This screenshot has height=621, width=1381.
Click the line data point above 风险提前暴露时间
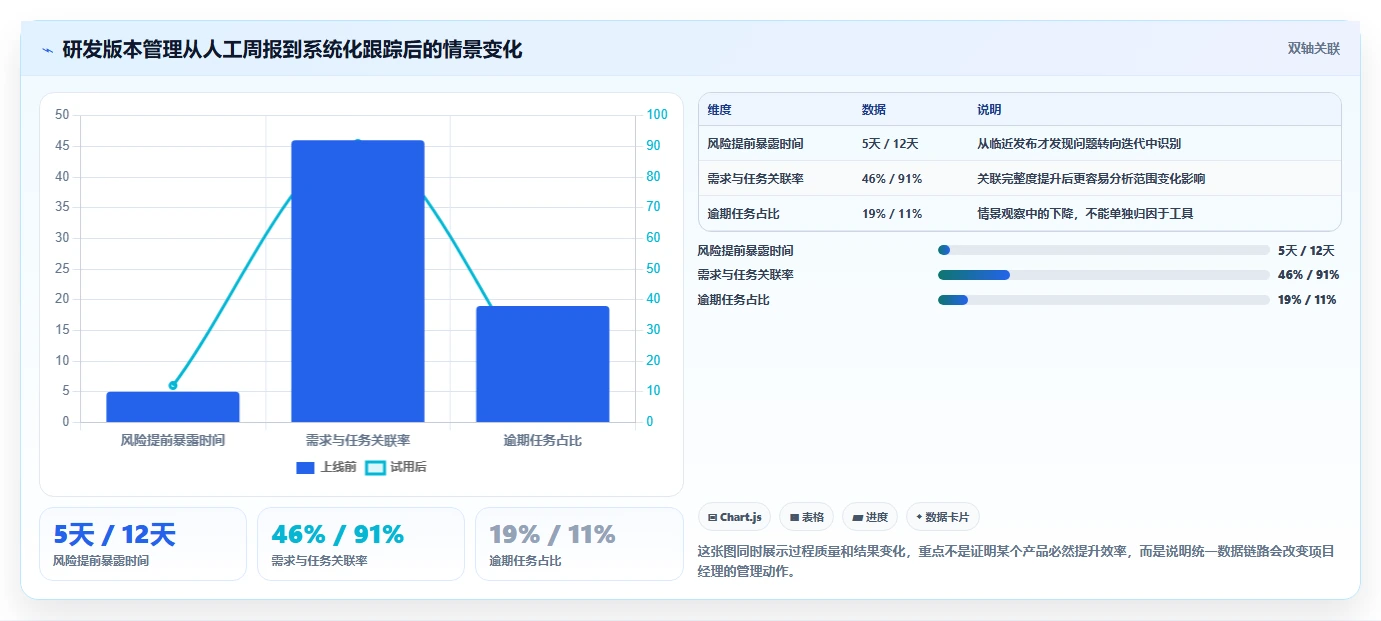(173, 385)
